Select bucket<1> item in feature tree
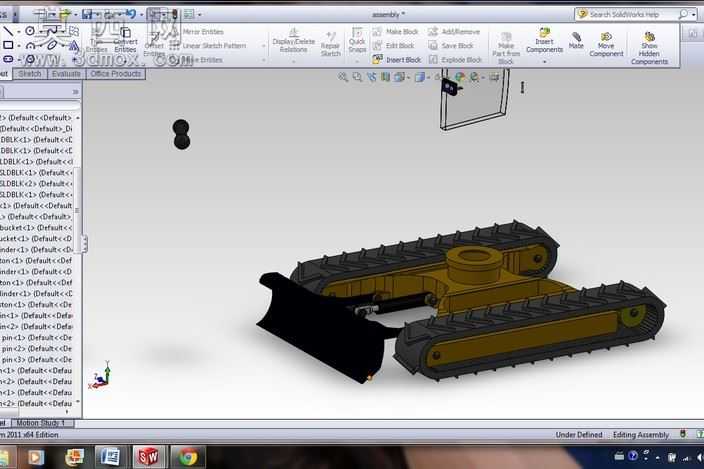Screen dimensions: 704x469 (36, 228)
